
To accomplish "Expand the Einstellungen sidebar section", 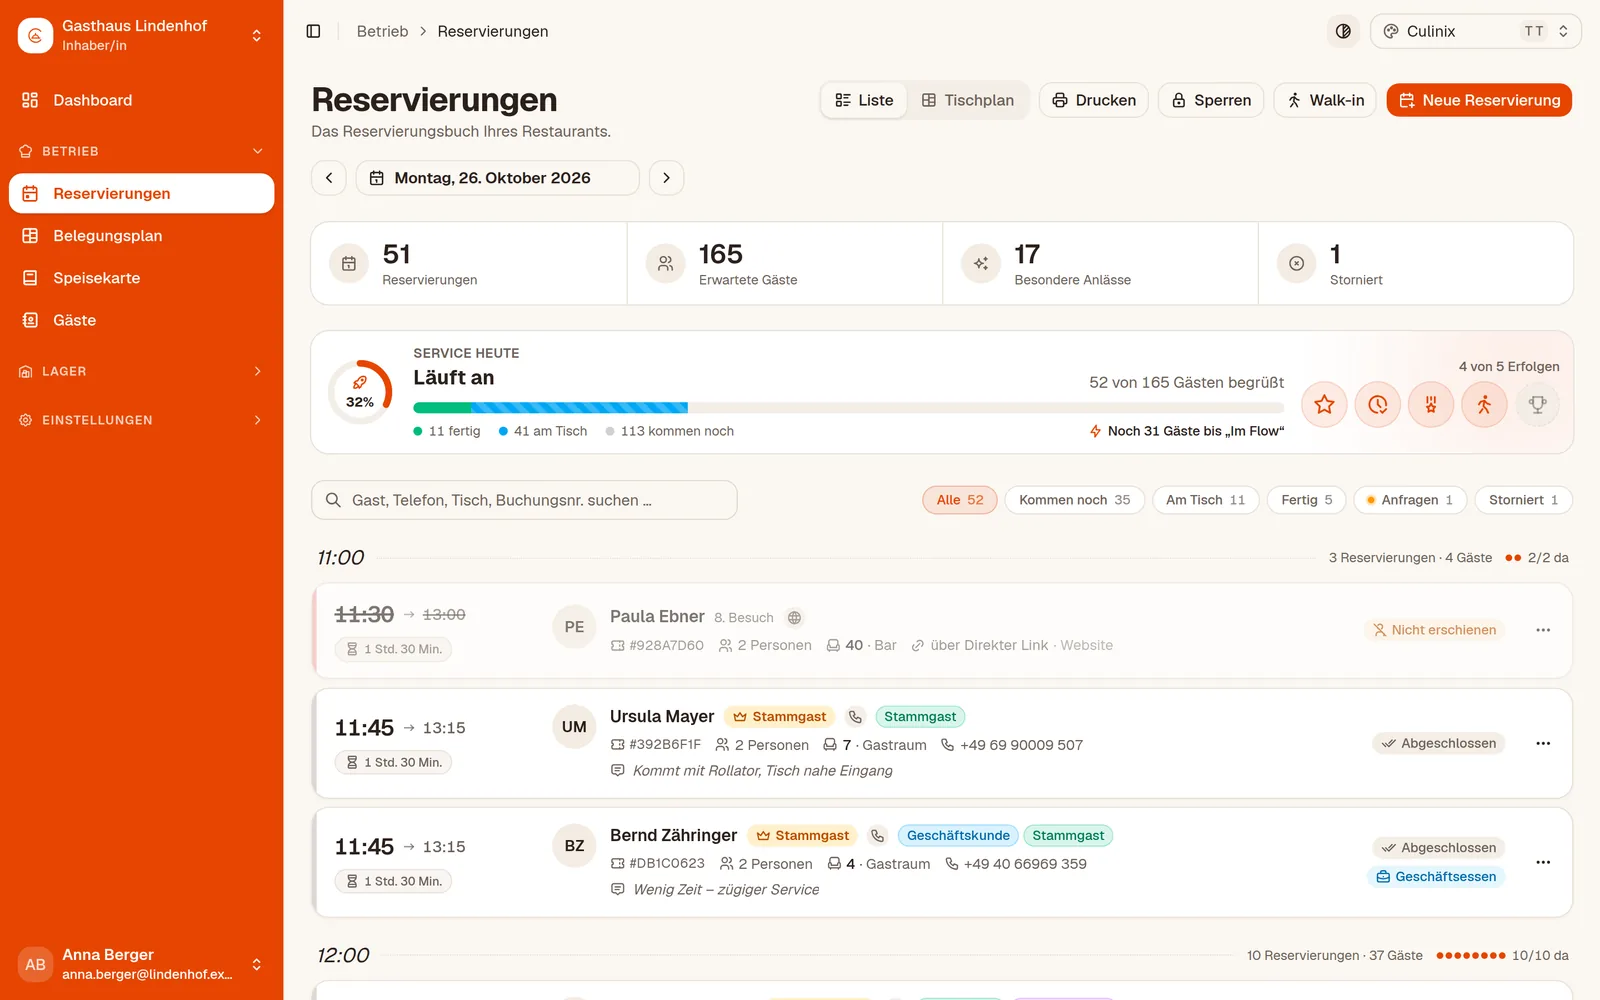I will tap(141, 420).
